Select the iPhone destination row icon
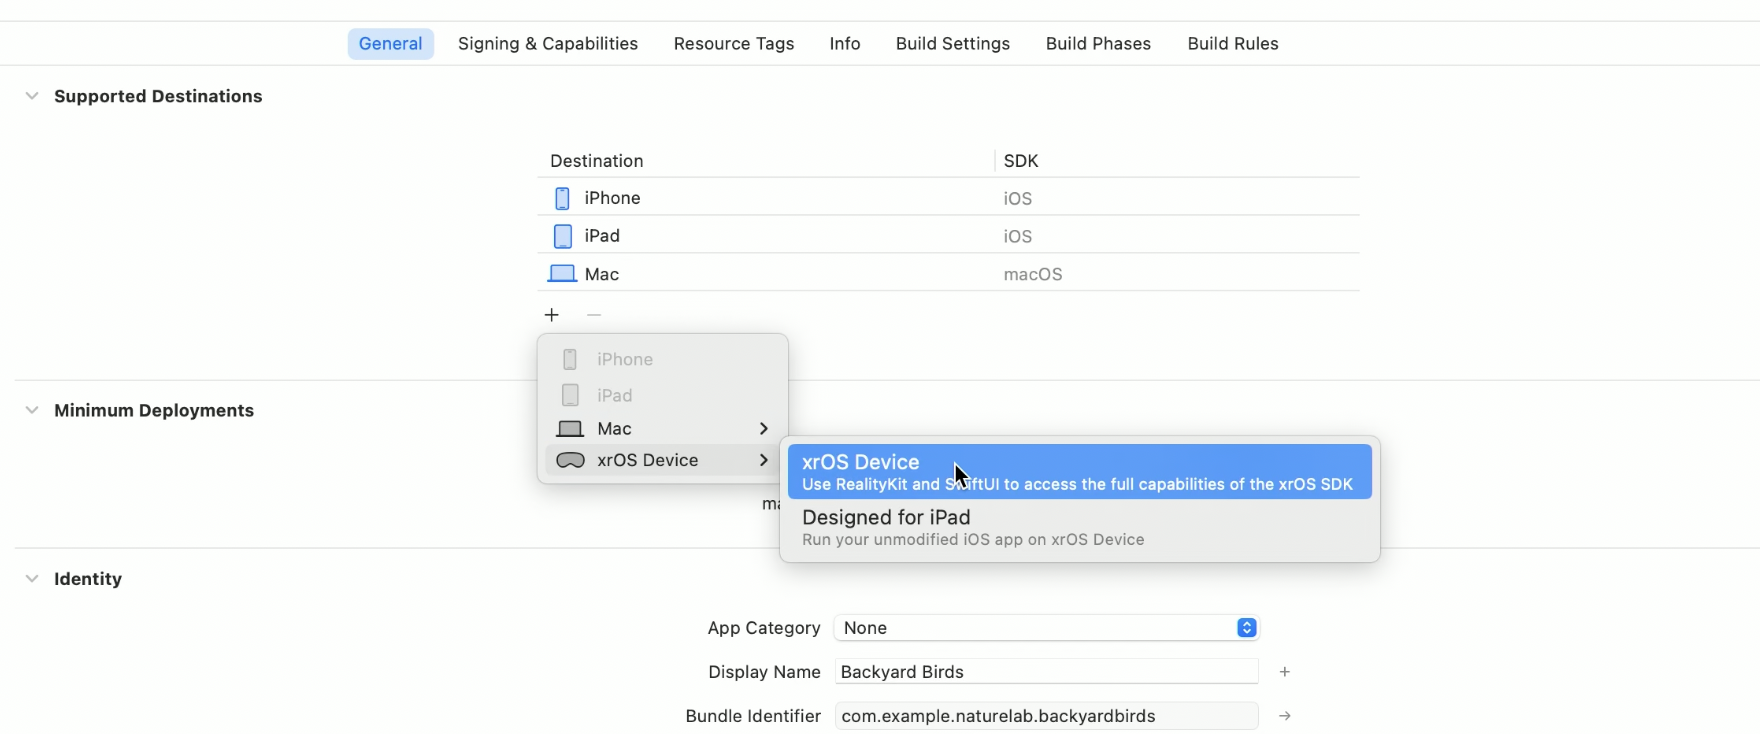The width and height of the screenshot is (1760, 734). point(562,198)
